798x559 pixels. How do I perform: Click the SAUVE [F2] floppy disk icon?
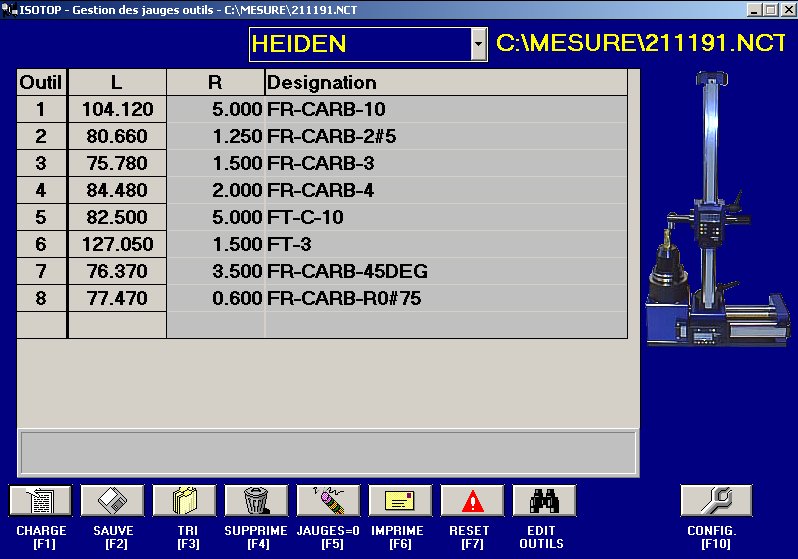pyautogui.click(x=112, y=500)
